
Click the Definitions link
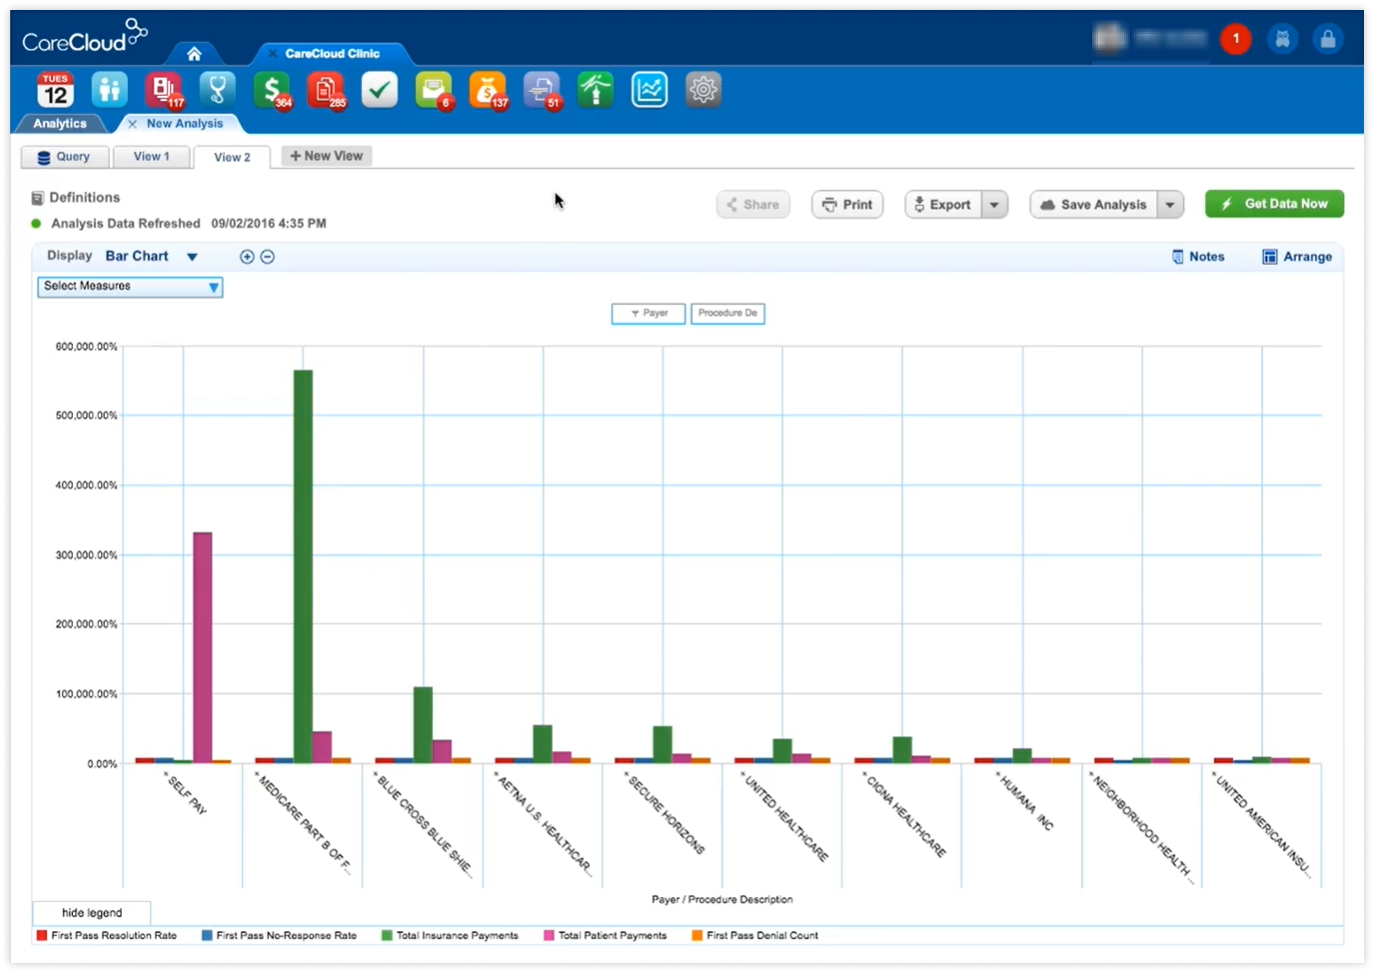[x=84, y=198]
